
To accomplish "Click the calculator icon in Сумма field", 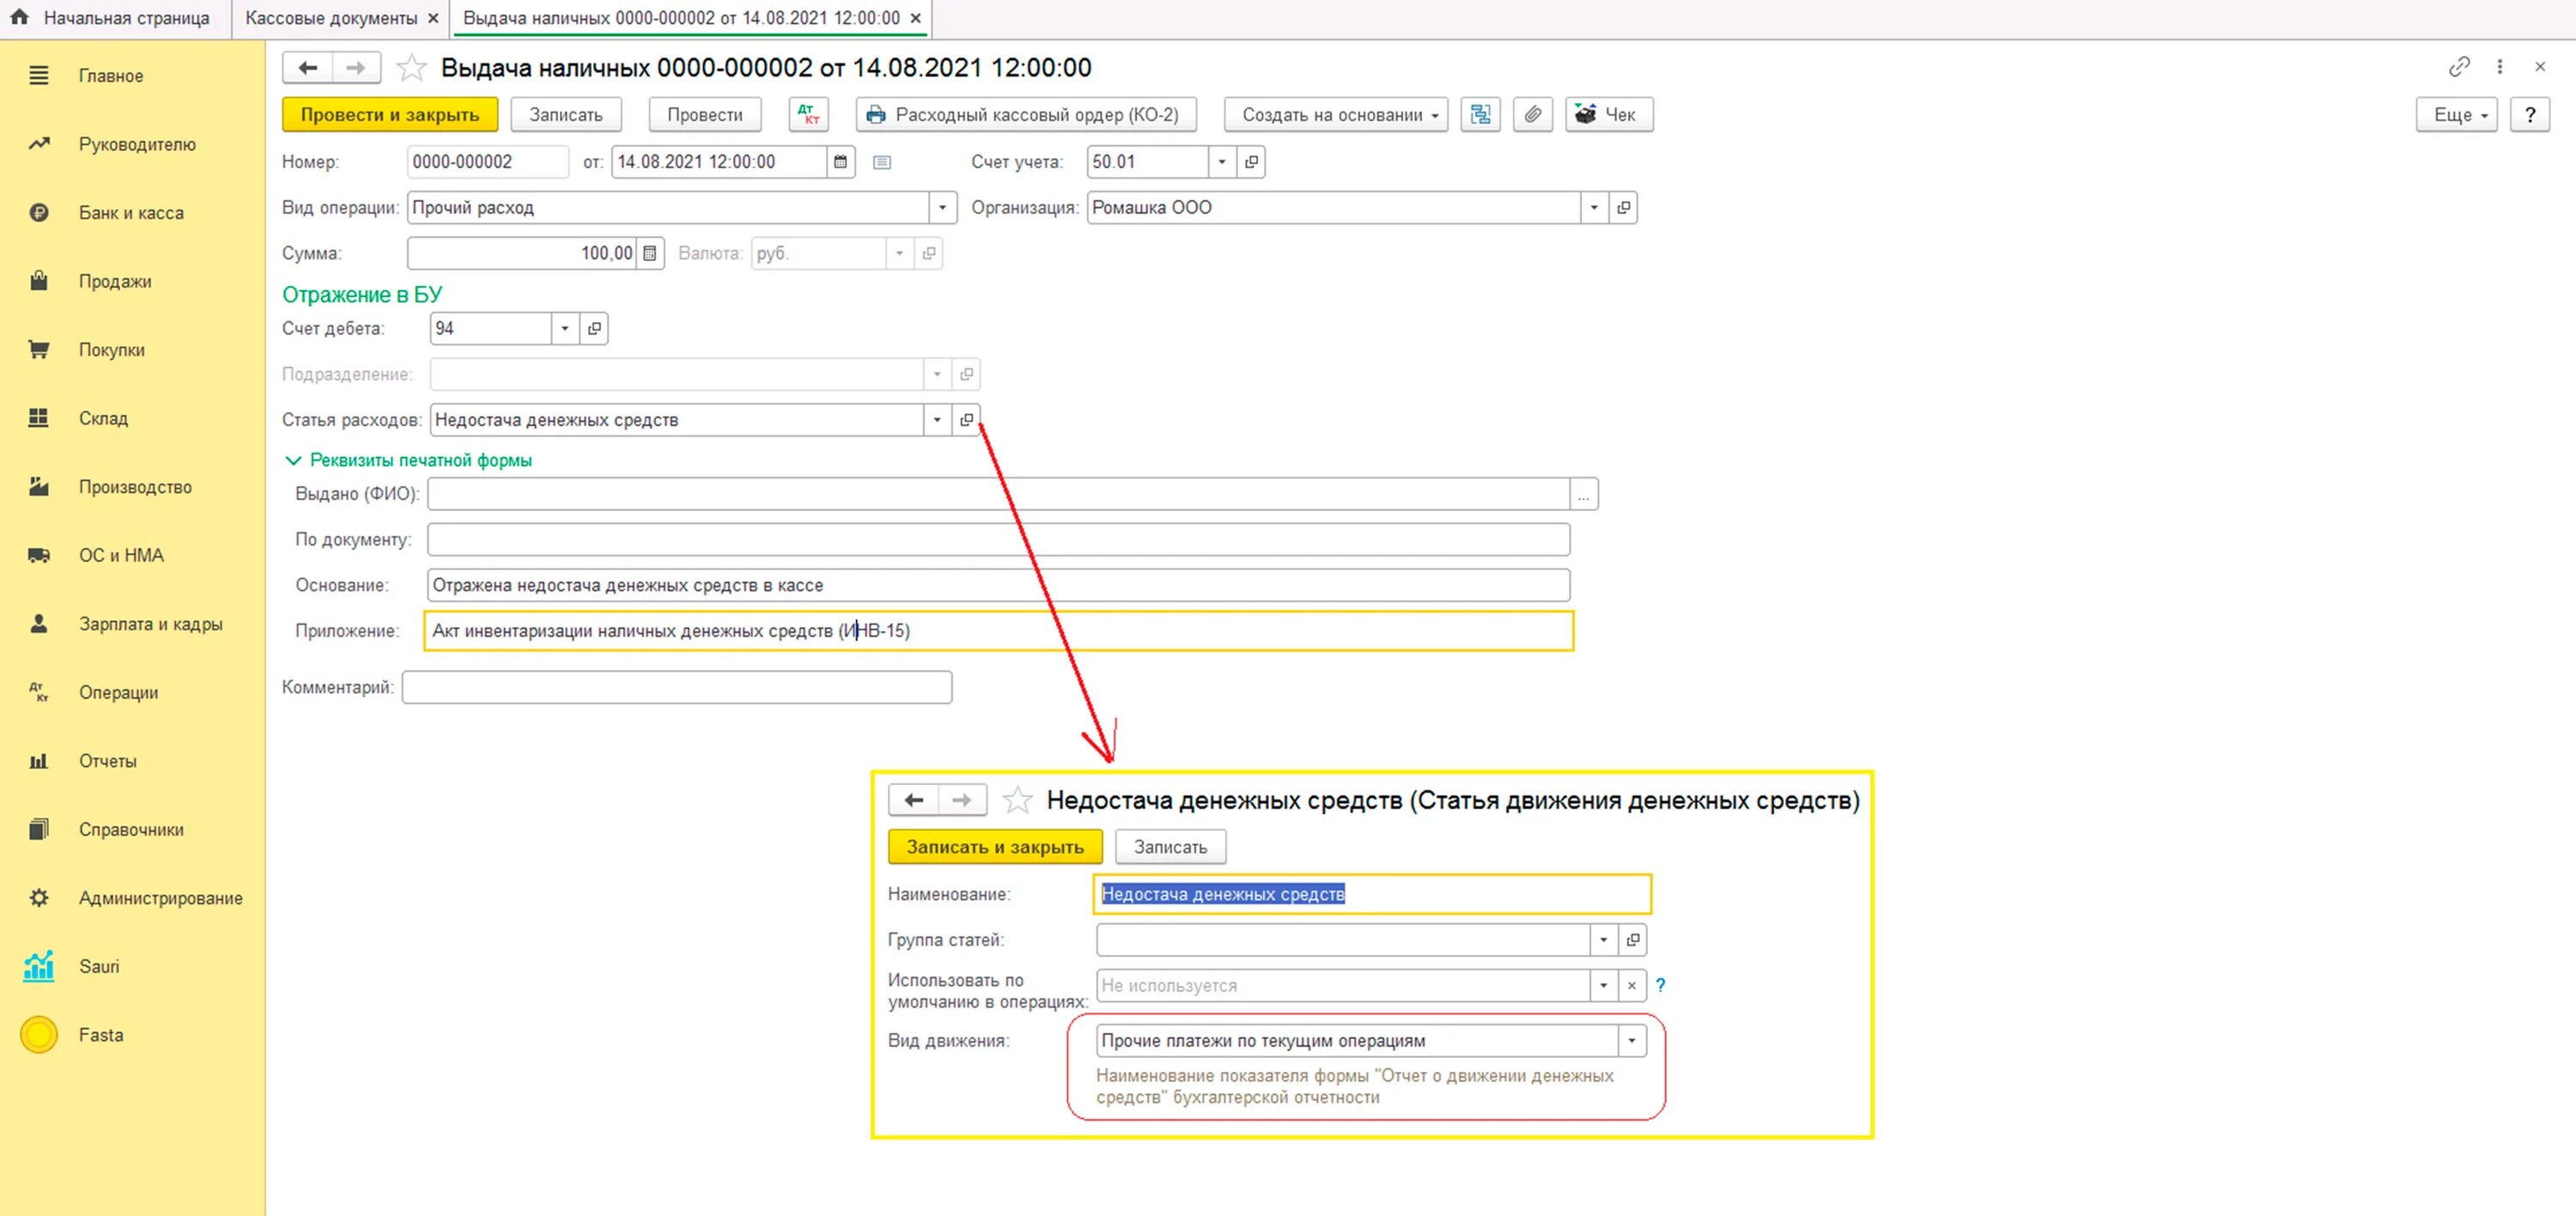I will (650, 254).
